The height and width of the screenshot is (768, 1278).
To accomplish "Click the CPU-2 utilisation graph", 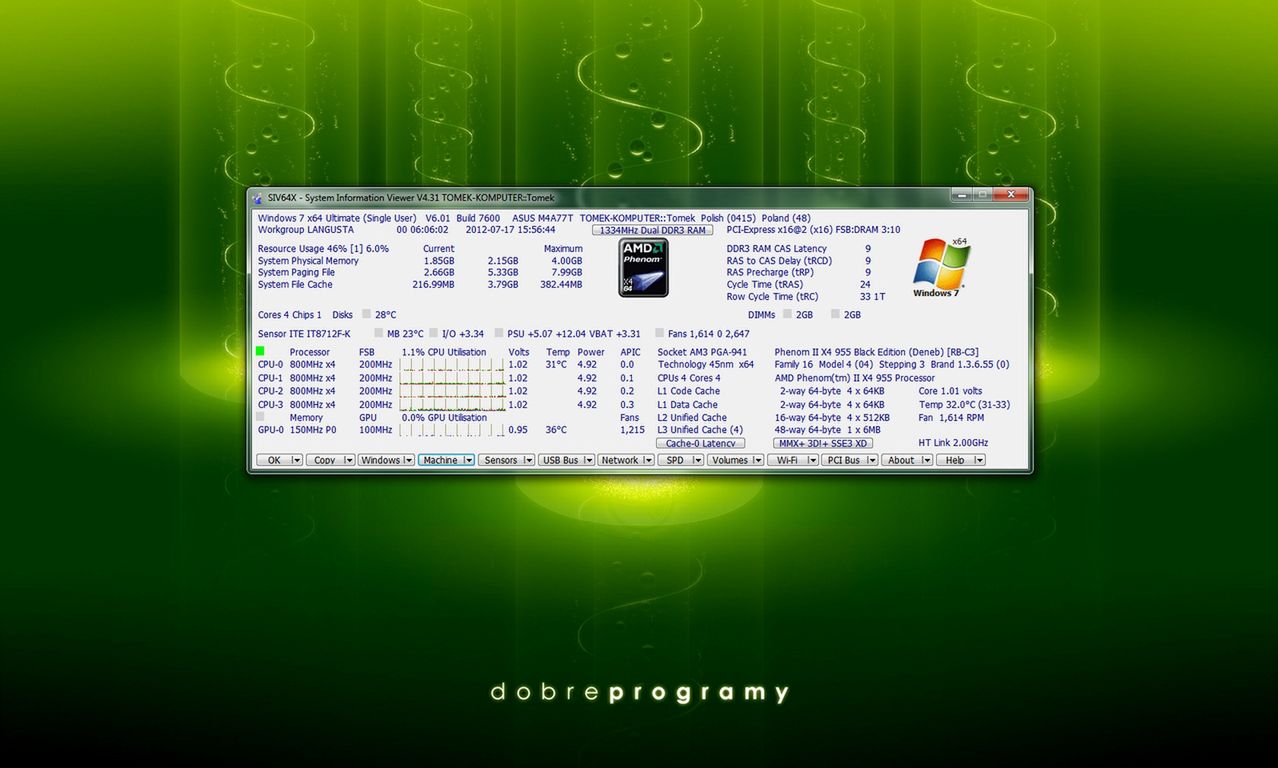I will tap(452, 391).
